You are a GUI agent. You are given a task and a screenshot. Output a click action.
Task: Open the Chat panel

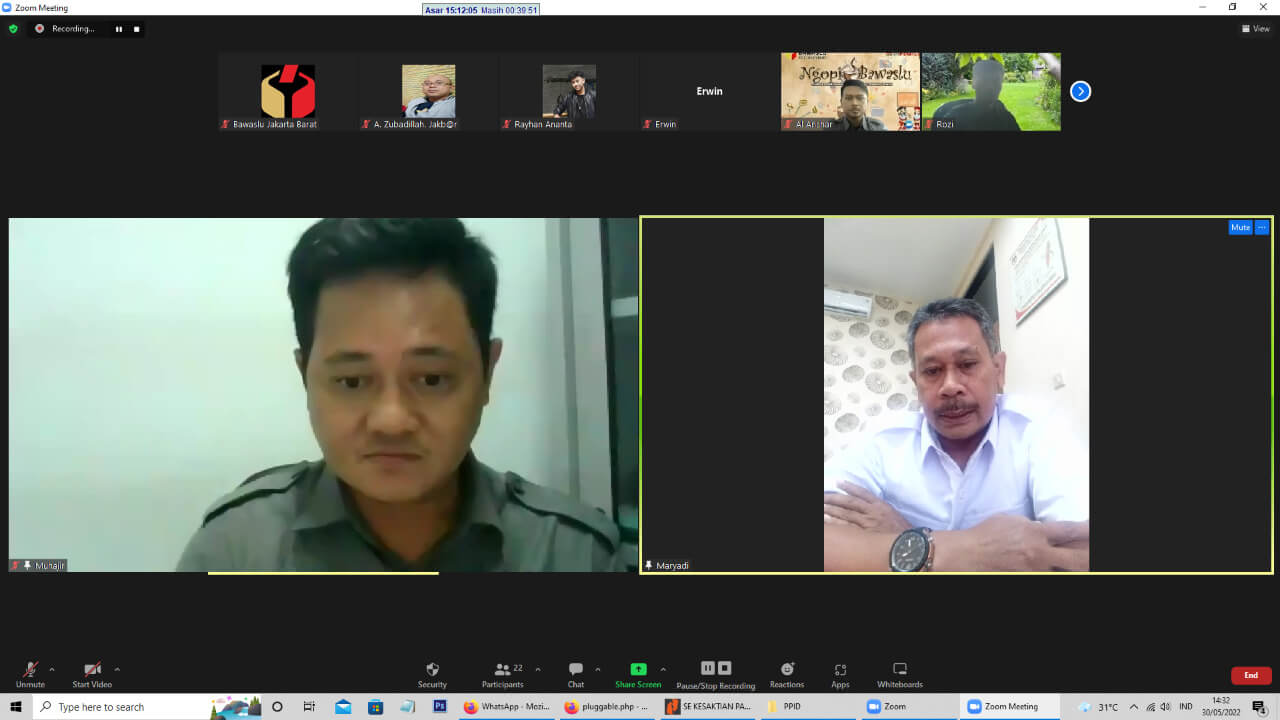tap(576, 674)
